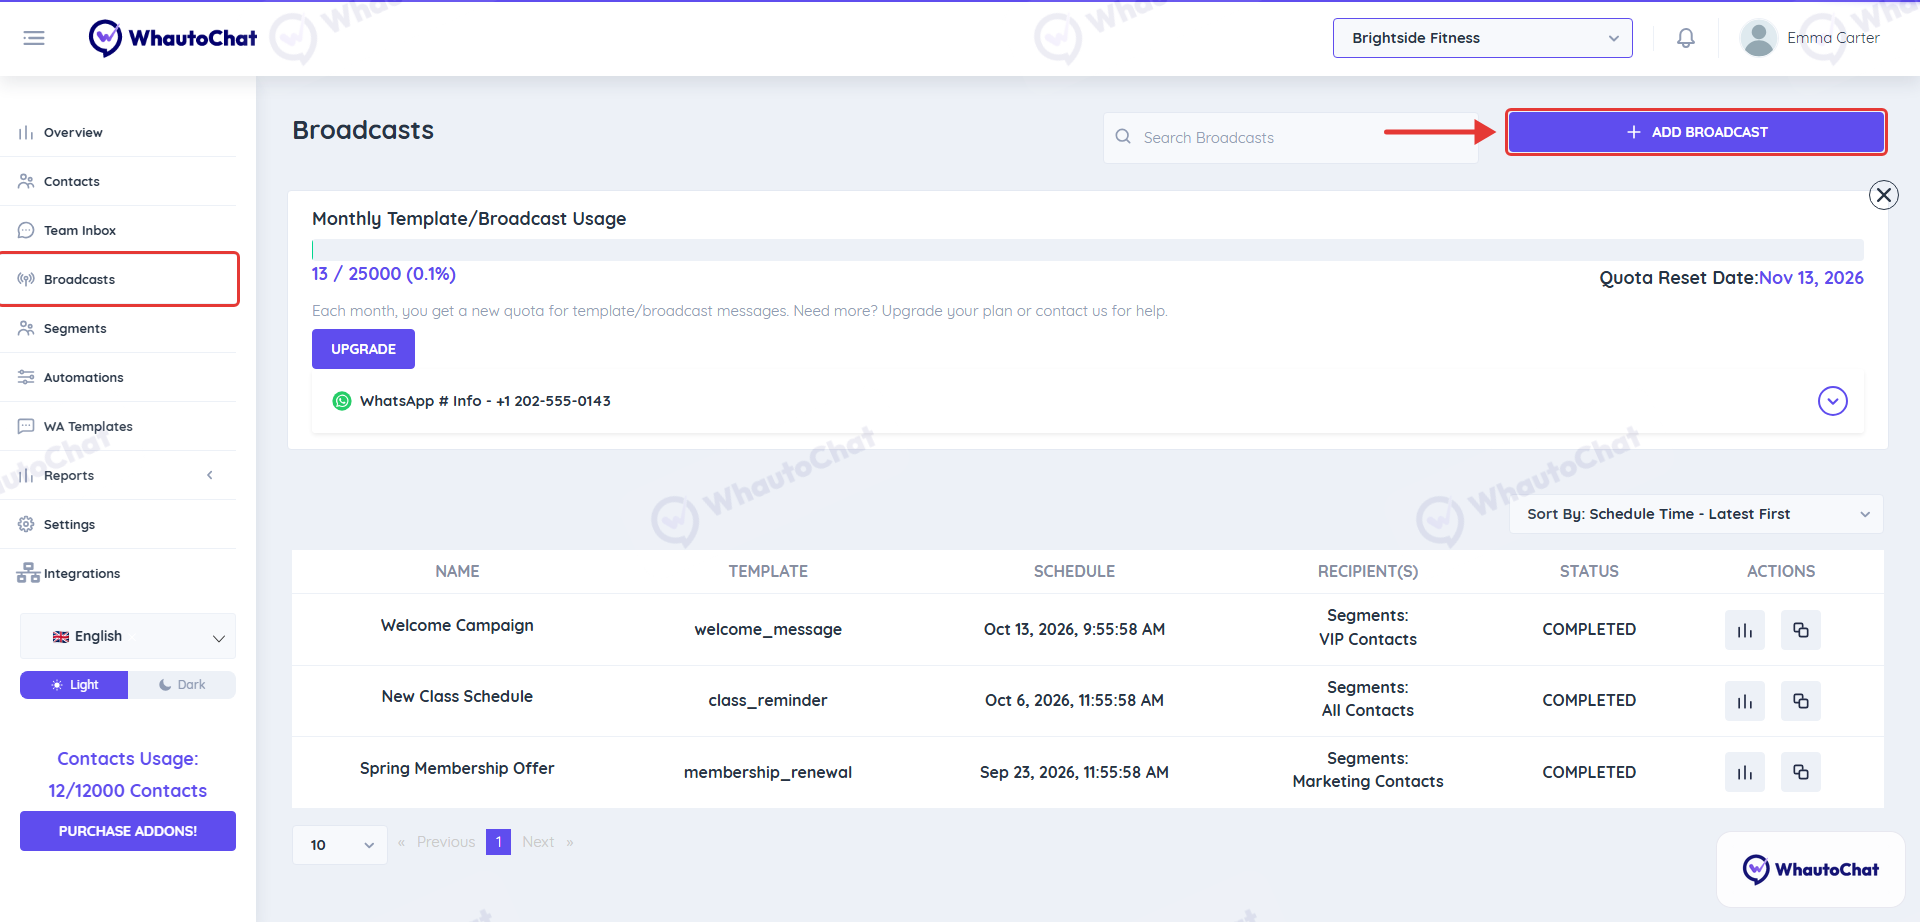Screen dimensions: 1920x922
Task: Click Purchase Addons button
Action: tap(128, 831)
